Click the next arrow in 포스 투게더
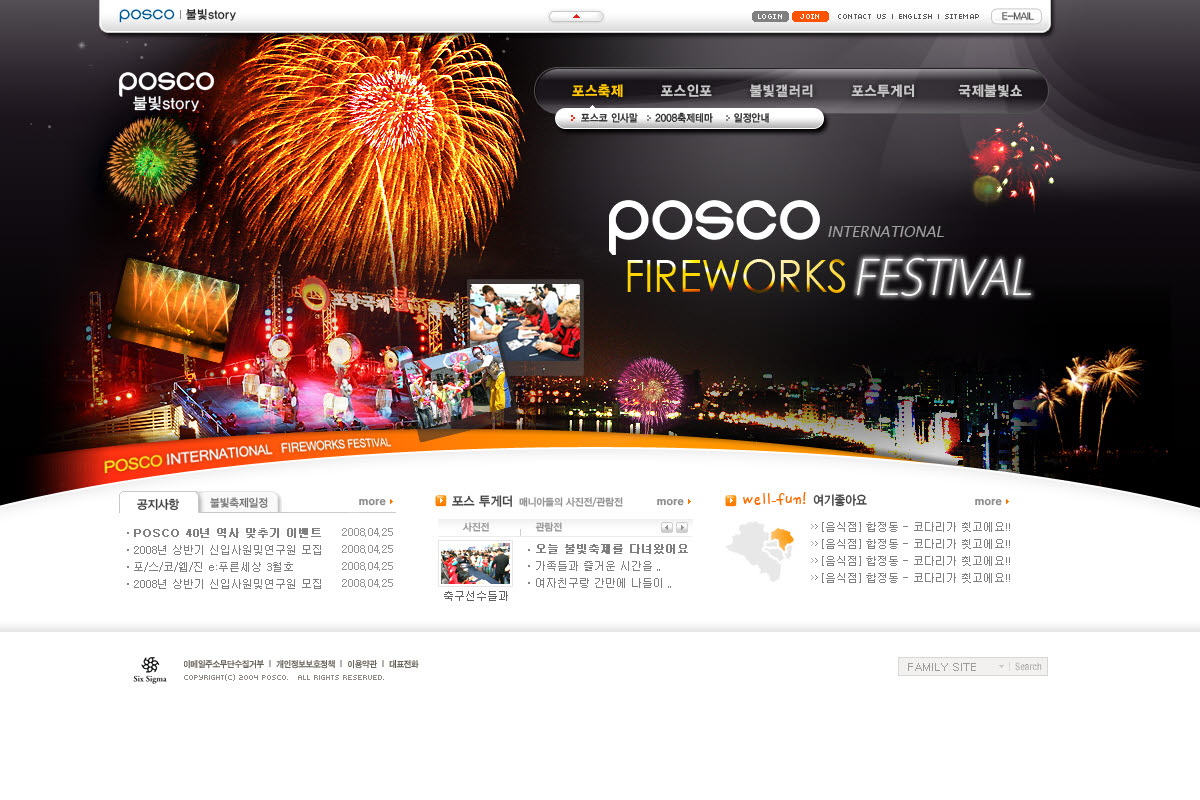This screenshot has height=800, width=1200. [x=682, y=528]
